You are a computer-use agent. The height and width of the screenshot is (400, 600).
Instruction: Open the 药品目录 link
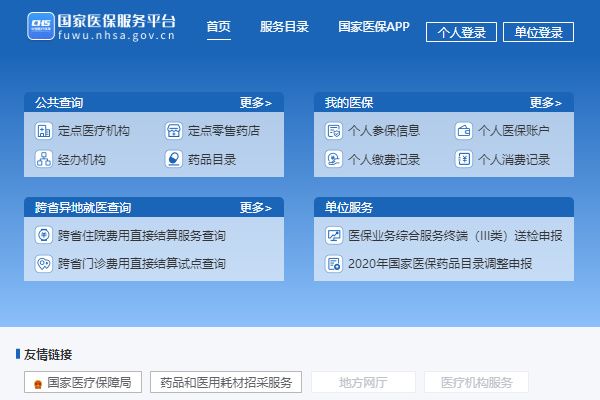click(x=212, y=159)
